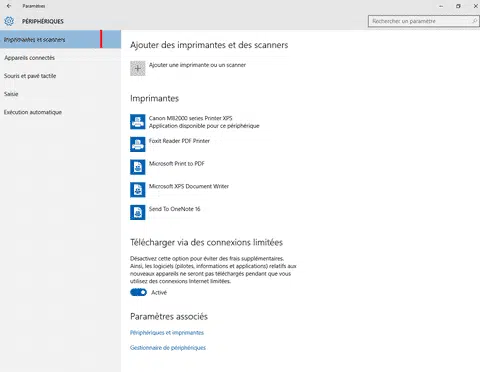Click the search magnifier icon
Image resolution: width=480 pixels, height=372 pixels.
(474, 21)
